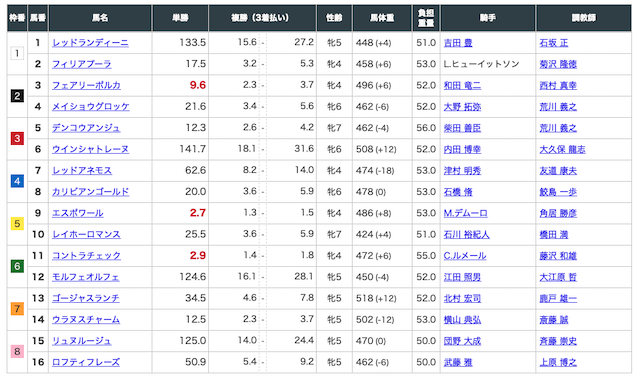Viewport: 640px width, 382px height.
Task: Click the blue frame number 4 badge
Action: 17,181
